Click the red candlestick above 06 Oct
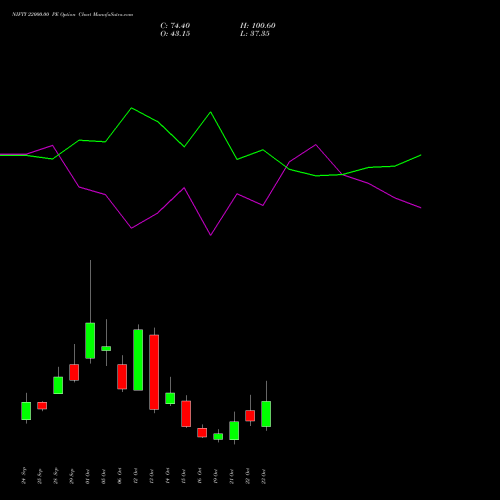The image size is (500, 500). [x=122, y=377]
